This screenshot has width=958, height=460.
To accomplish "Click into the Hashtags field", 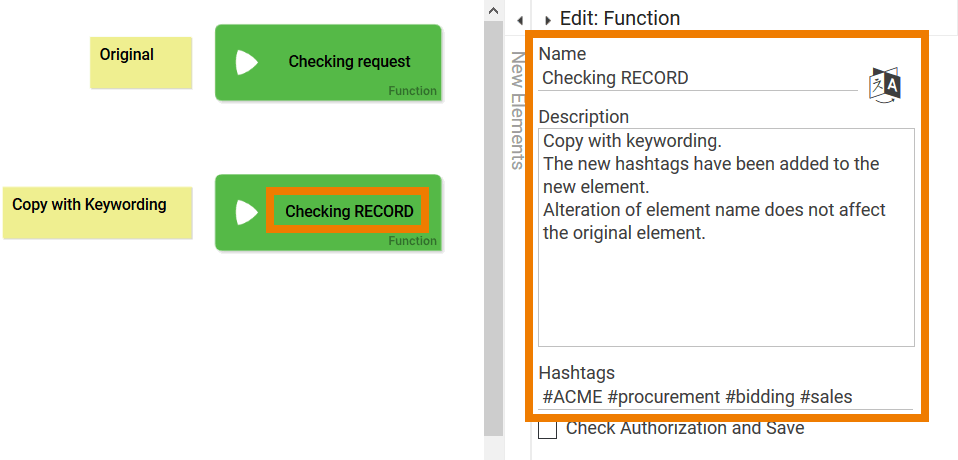I will click(x=726, y=397).
